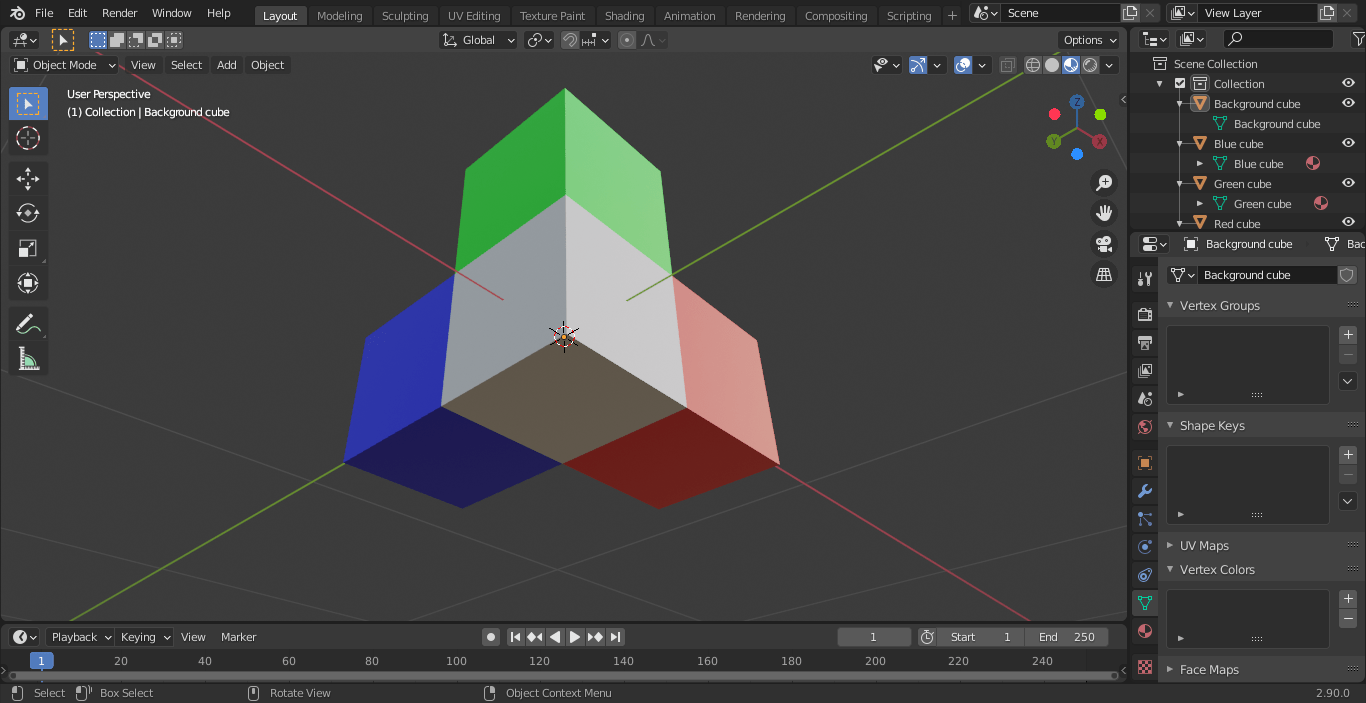Open the Output properties tab
Screen dimensions: 1366x703
tap(1145, 343)
